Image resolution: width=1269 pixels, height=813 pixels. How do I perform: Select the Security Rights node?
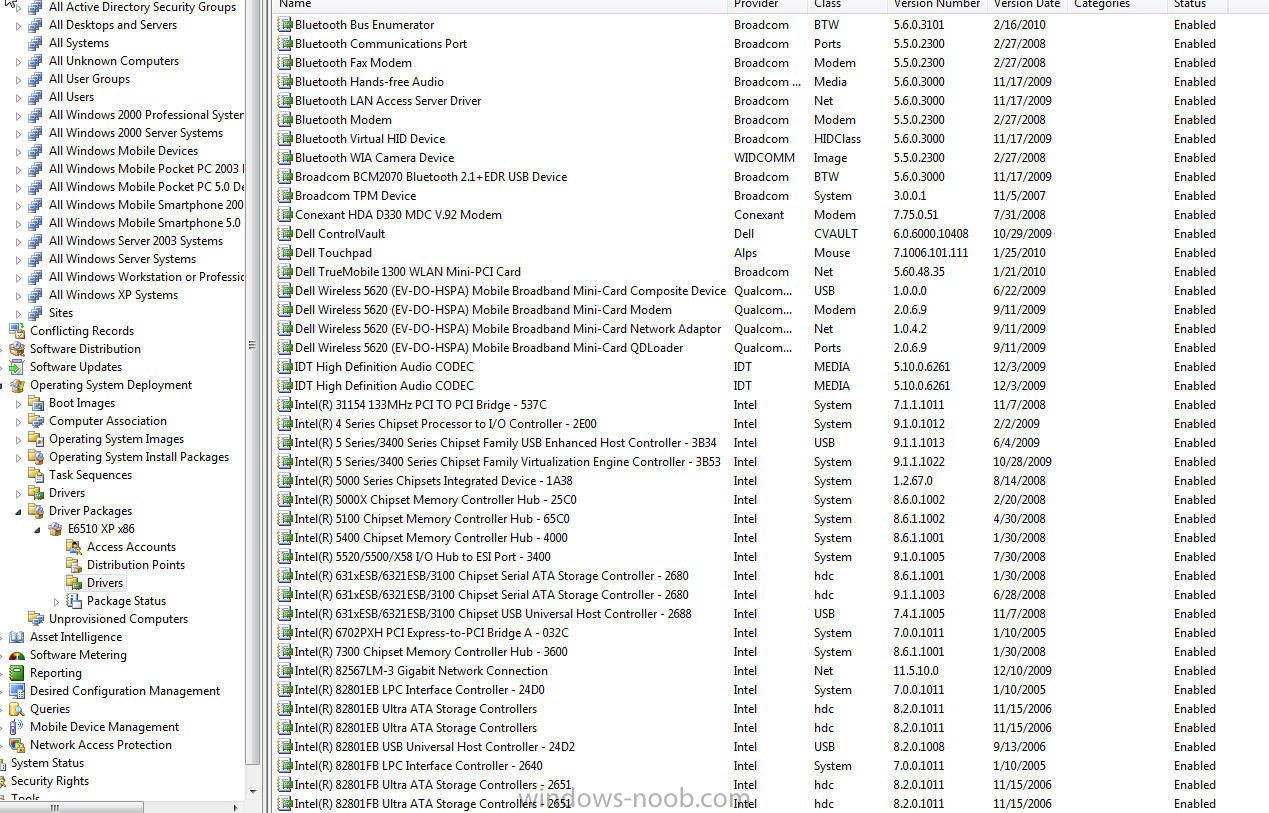[50, 782]
